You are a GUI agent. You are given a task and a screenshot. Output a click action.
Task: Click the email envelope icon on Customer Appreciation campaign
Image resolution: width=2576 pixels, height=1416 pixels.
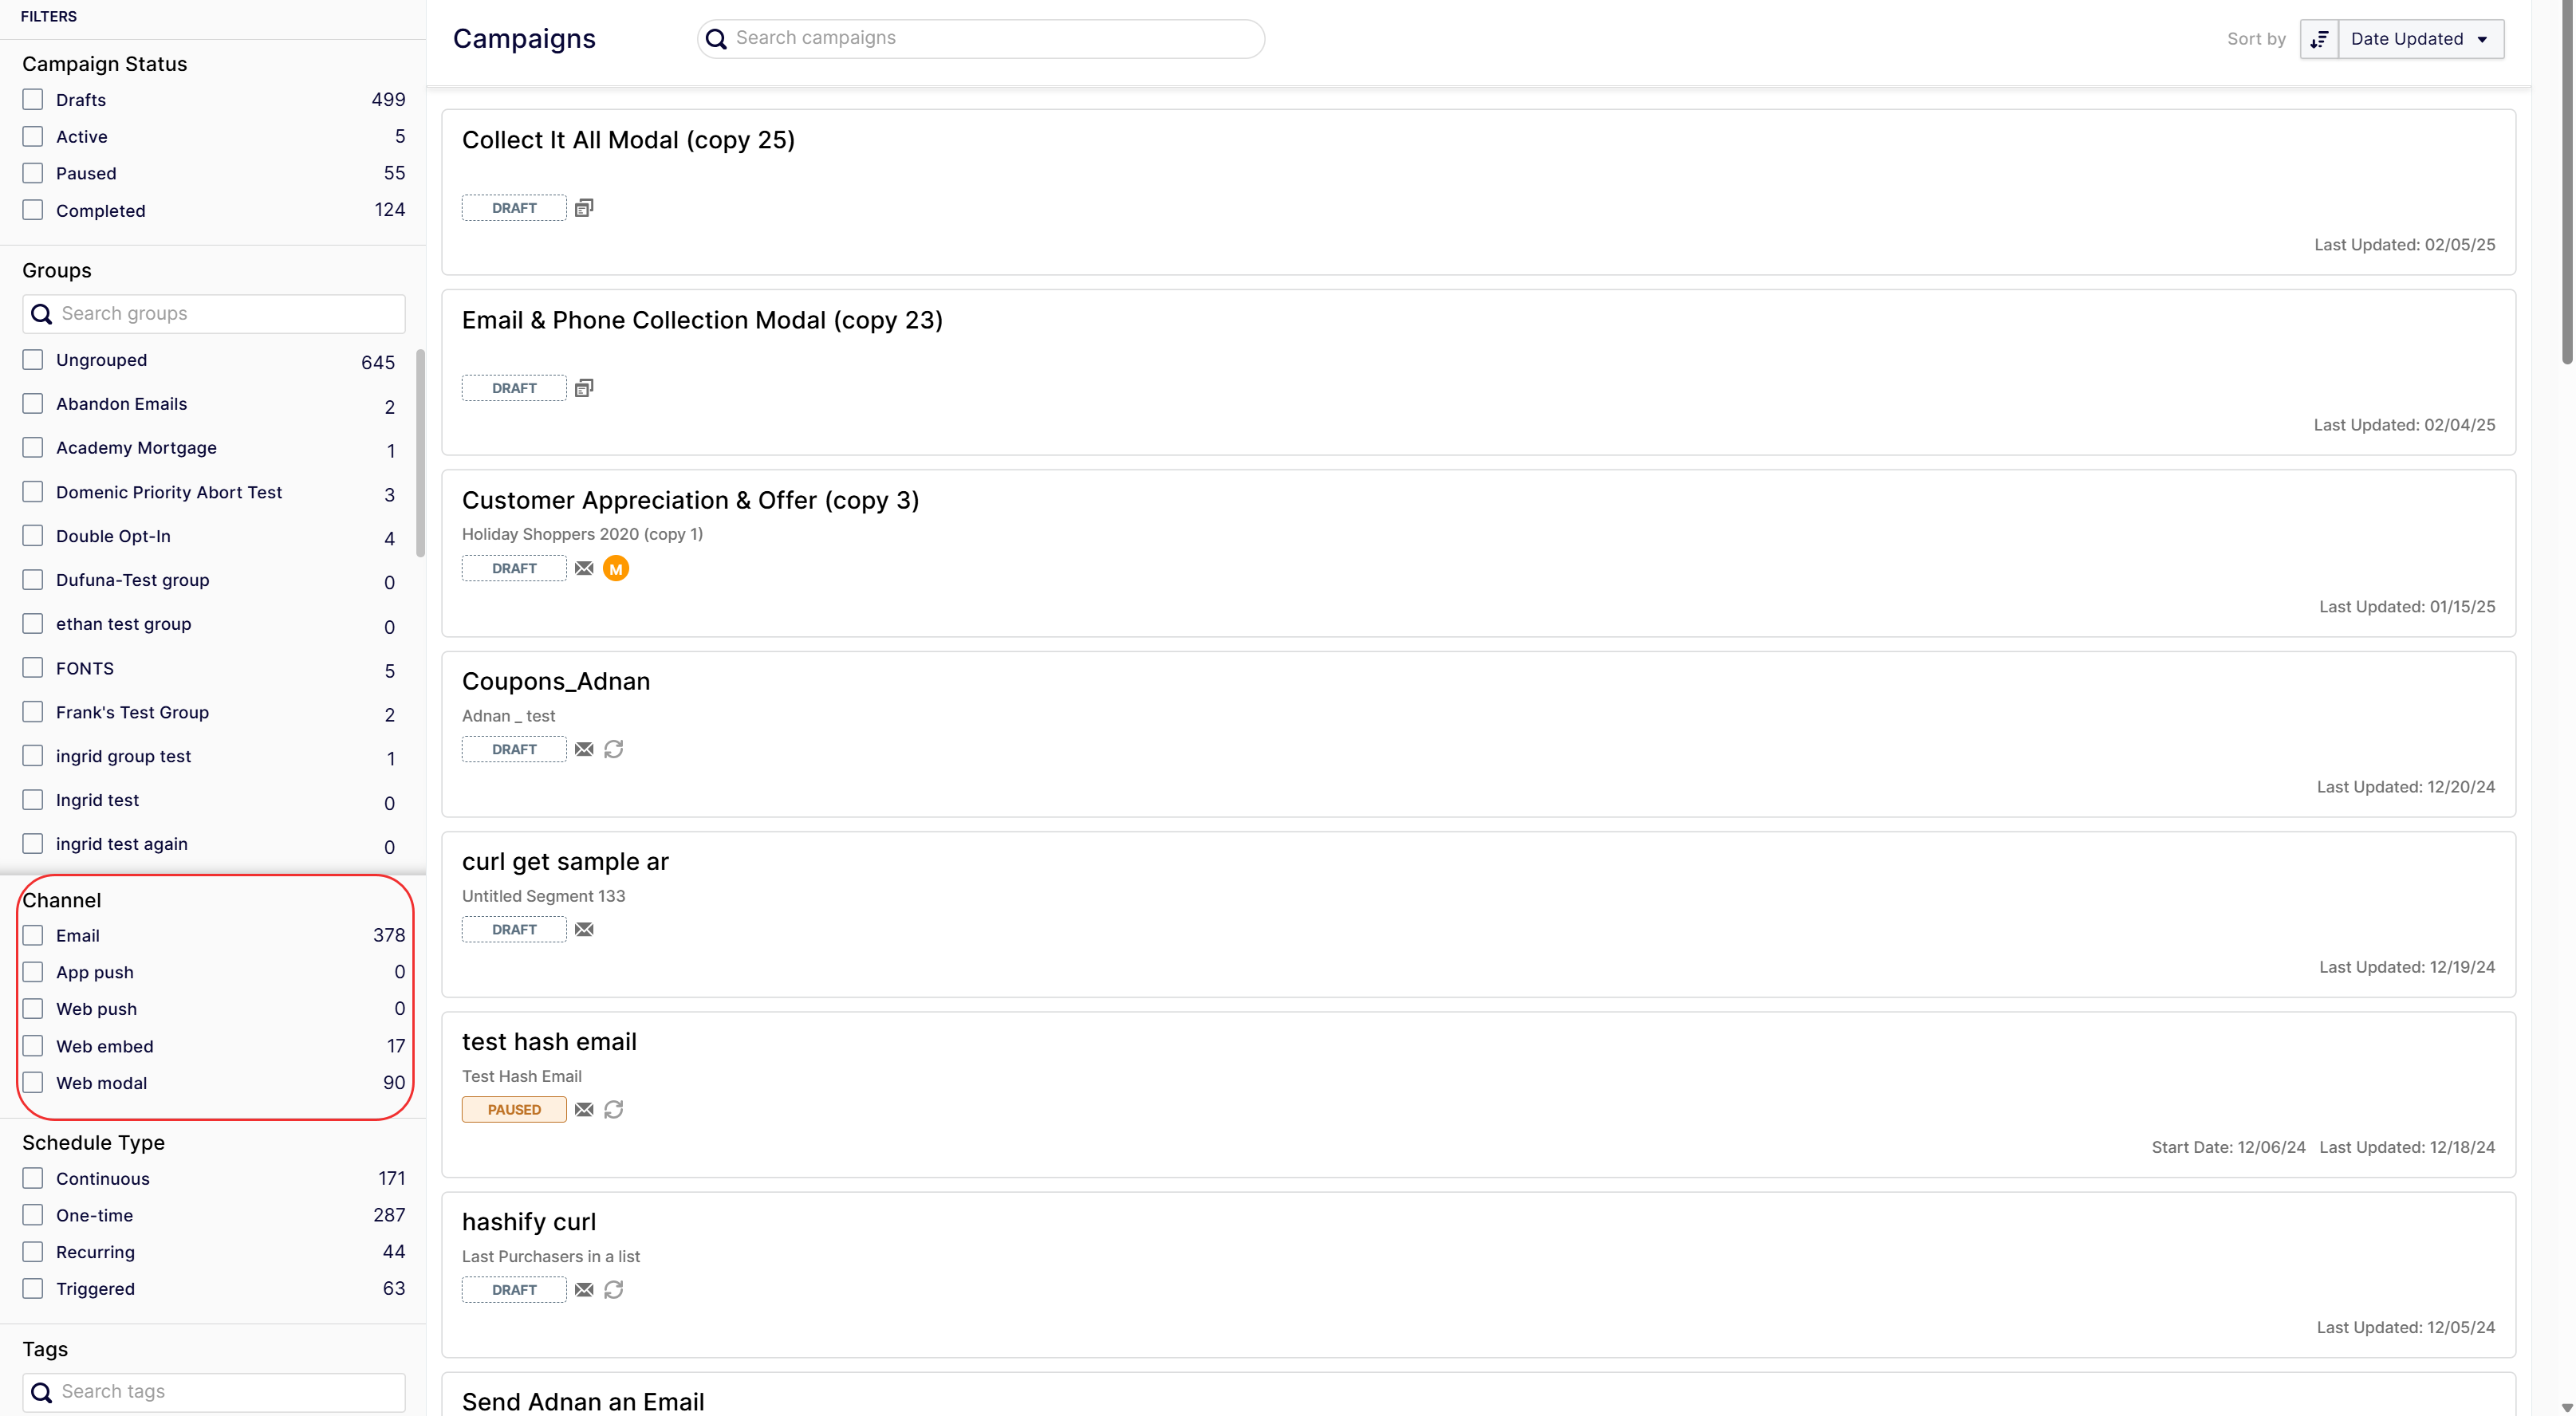(584, 569)
